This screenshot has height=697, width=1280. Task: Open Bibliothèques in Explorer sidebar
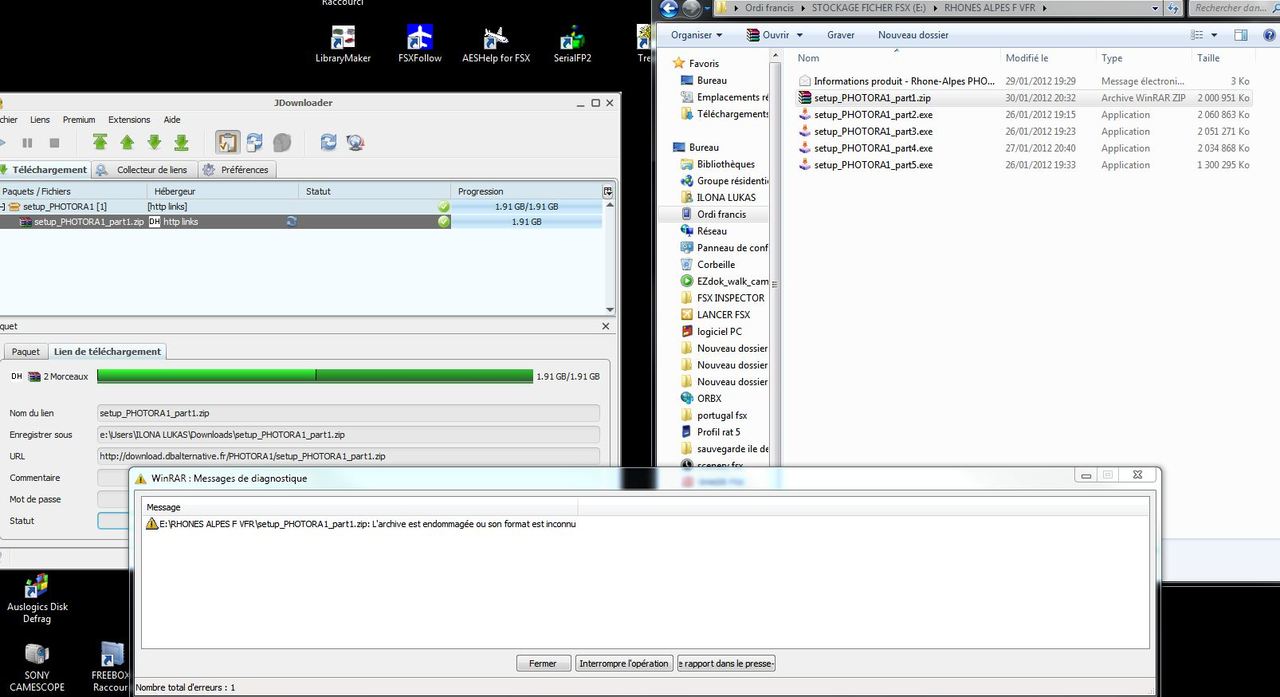(718, 164)
